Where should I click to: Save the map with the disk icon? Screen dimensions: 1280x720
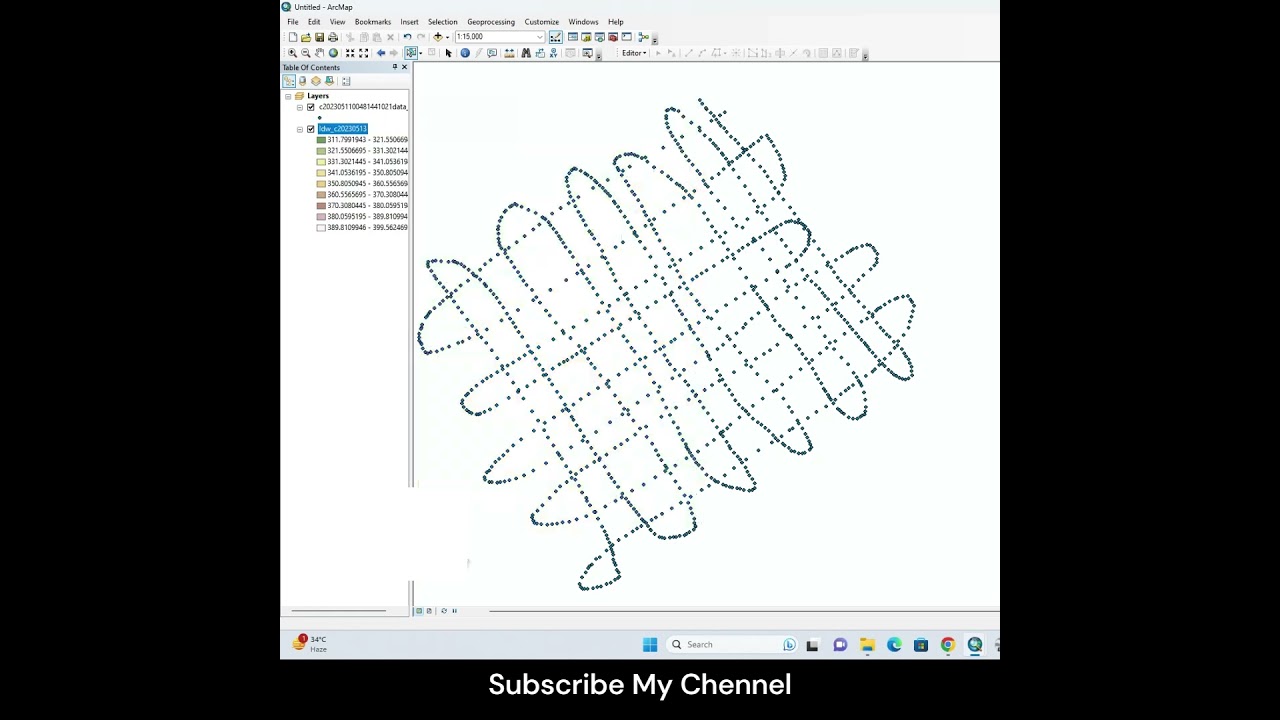(319, 37)
